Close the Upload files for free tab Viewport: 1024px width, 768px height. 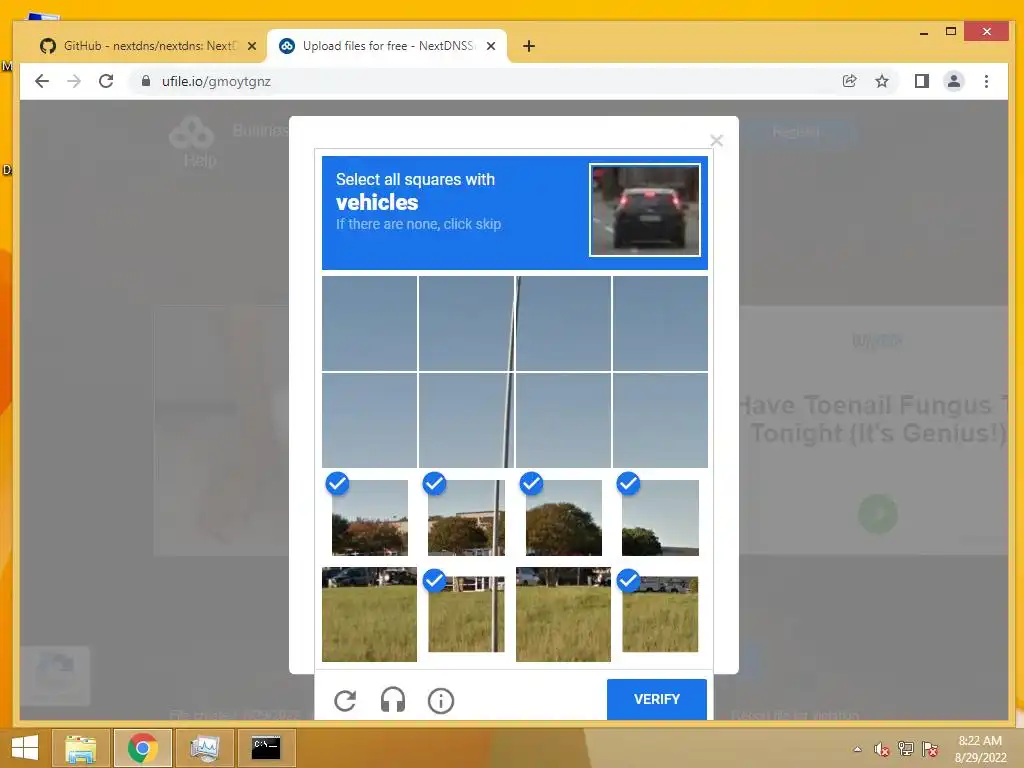click(491, 46)
